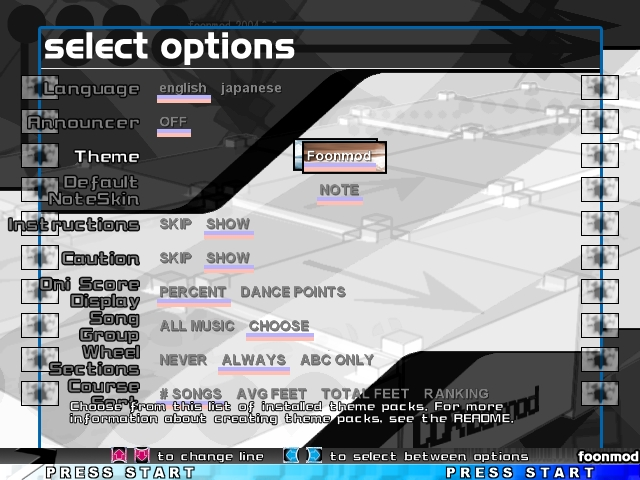Click the icon left of Song Group row
Viewport: 640px width, 480px height.
(x=39, y=325)
